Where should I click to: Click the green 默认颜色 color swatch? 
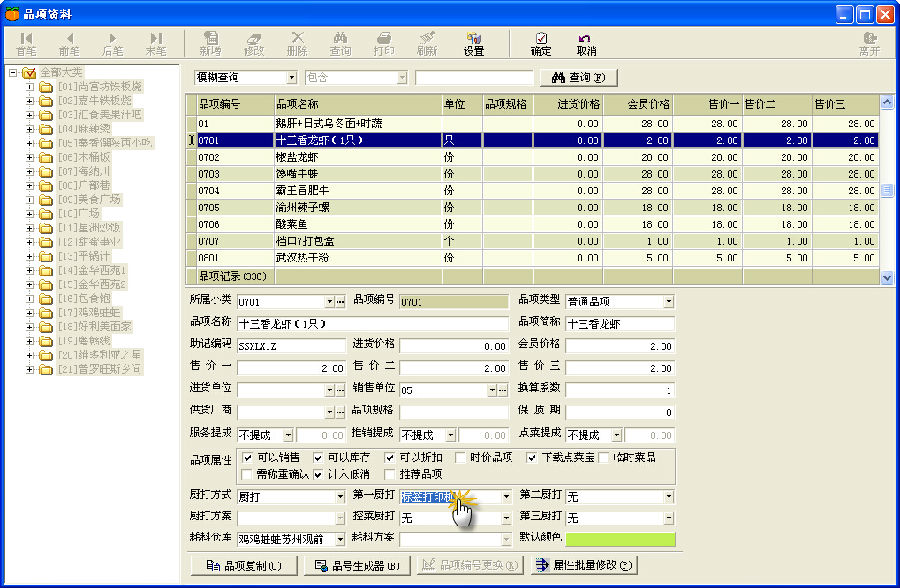[620, 539]
